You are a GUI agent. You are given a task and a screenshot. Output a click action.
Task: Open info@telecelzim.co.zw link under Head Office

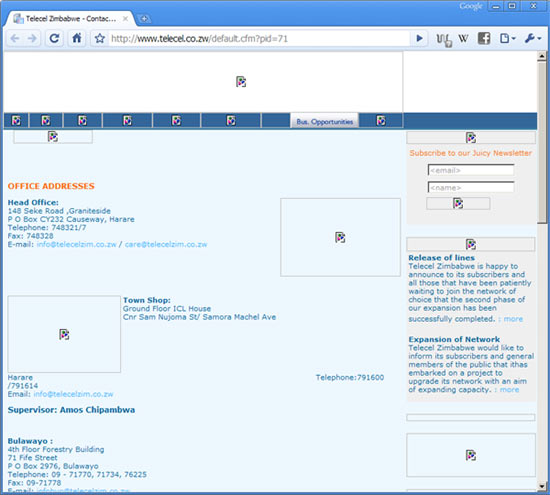[x=76, y=245]
